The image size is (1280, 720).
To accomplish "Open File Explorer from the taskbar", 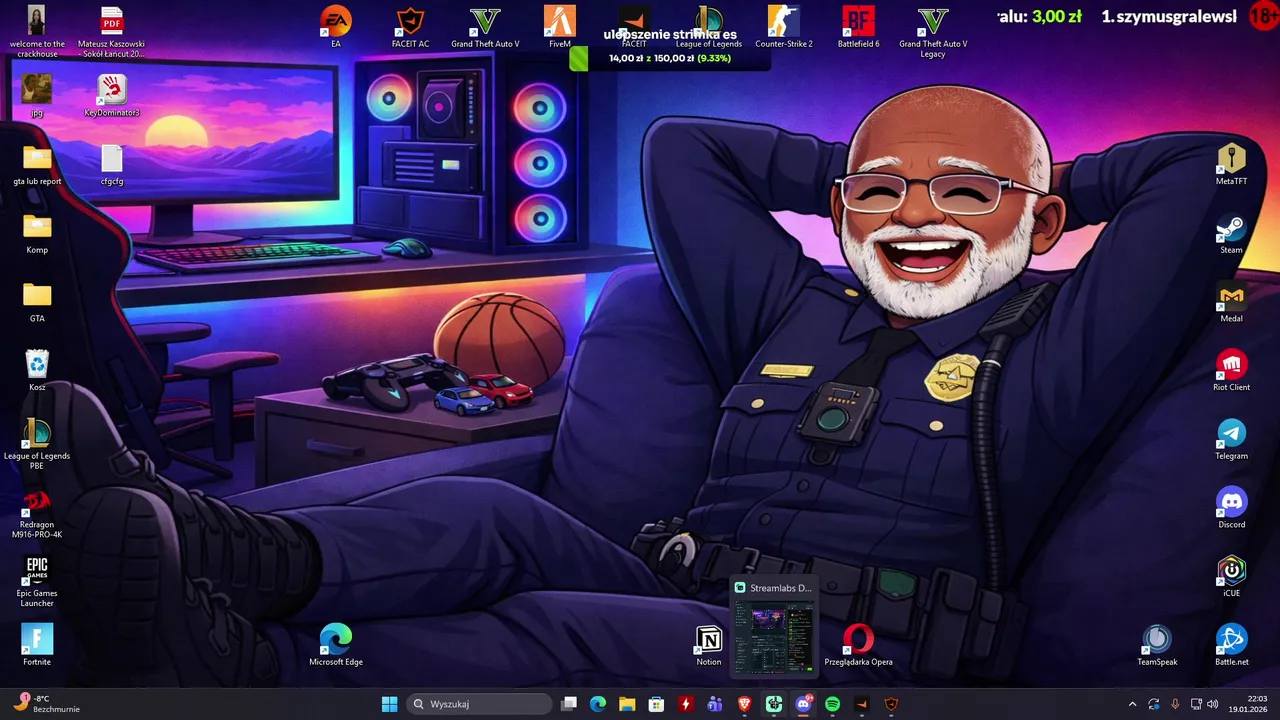I will pyautogui.click(x=627, y=704).
